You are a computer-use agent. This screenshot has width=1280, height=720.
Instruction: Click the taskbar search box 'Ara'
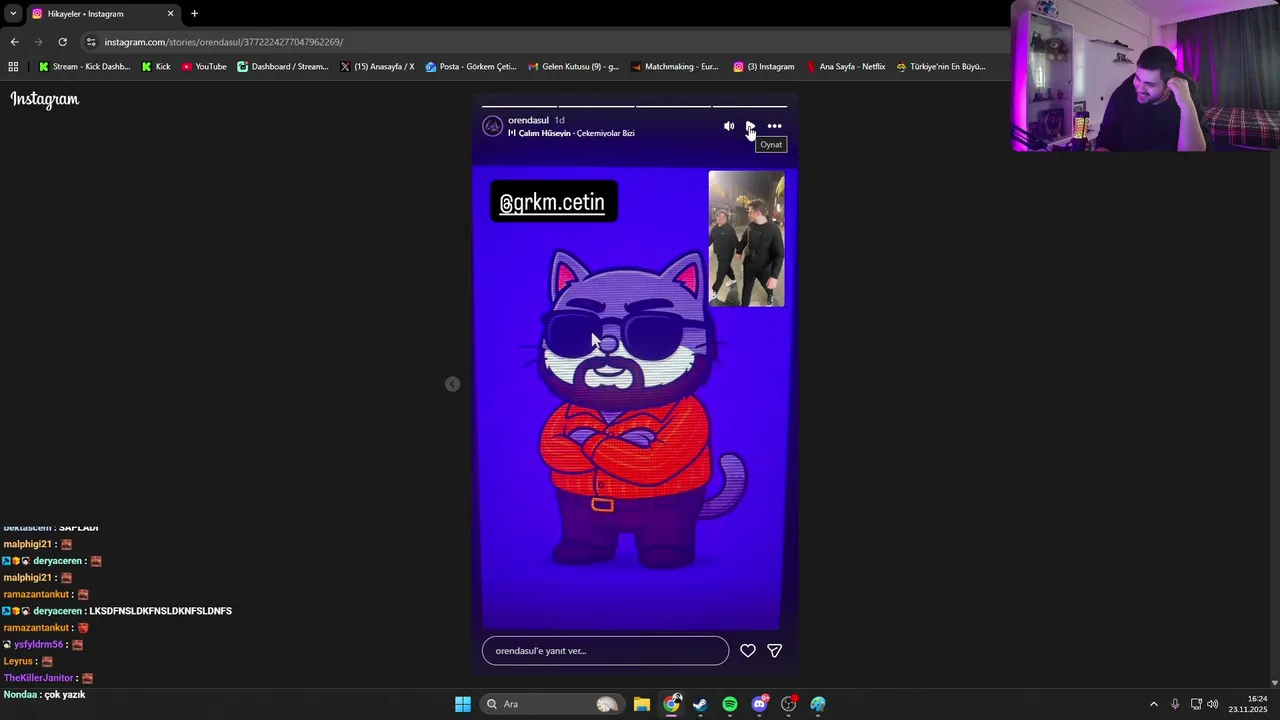pyautogui.click(x=552, y=704)
